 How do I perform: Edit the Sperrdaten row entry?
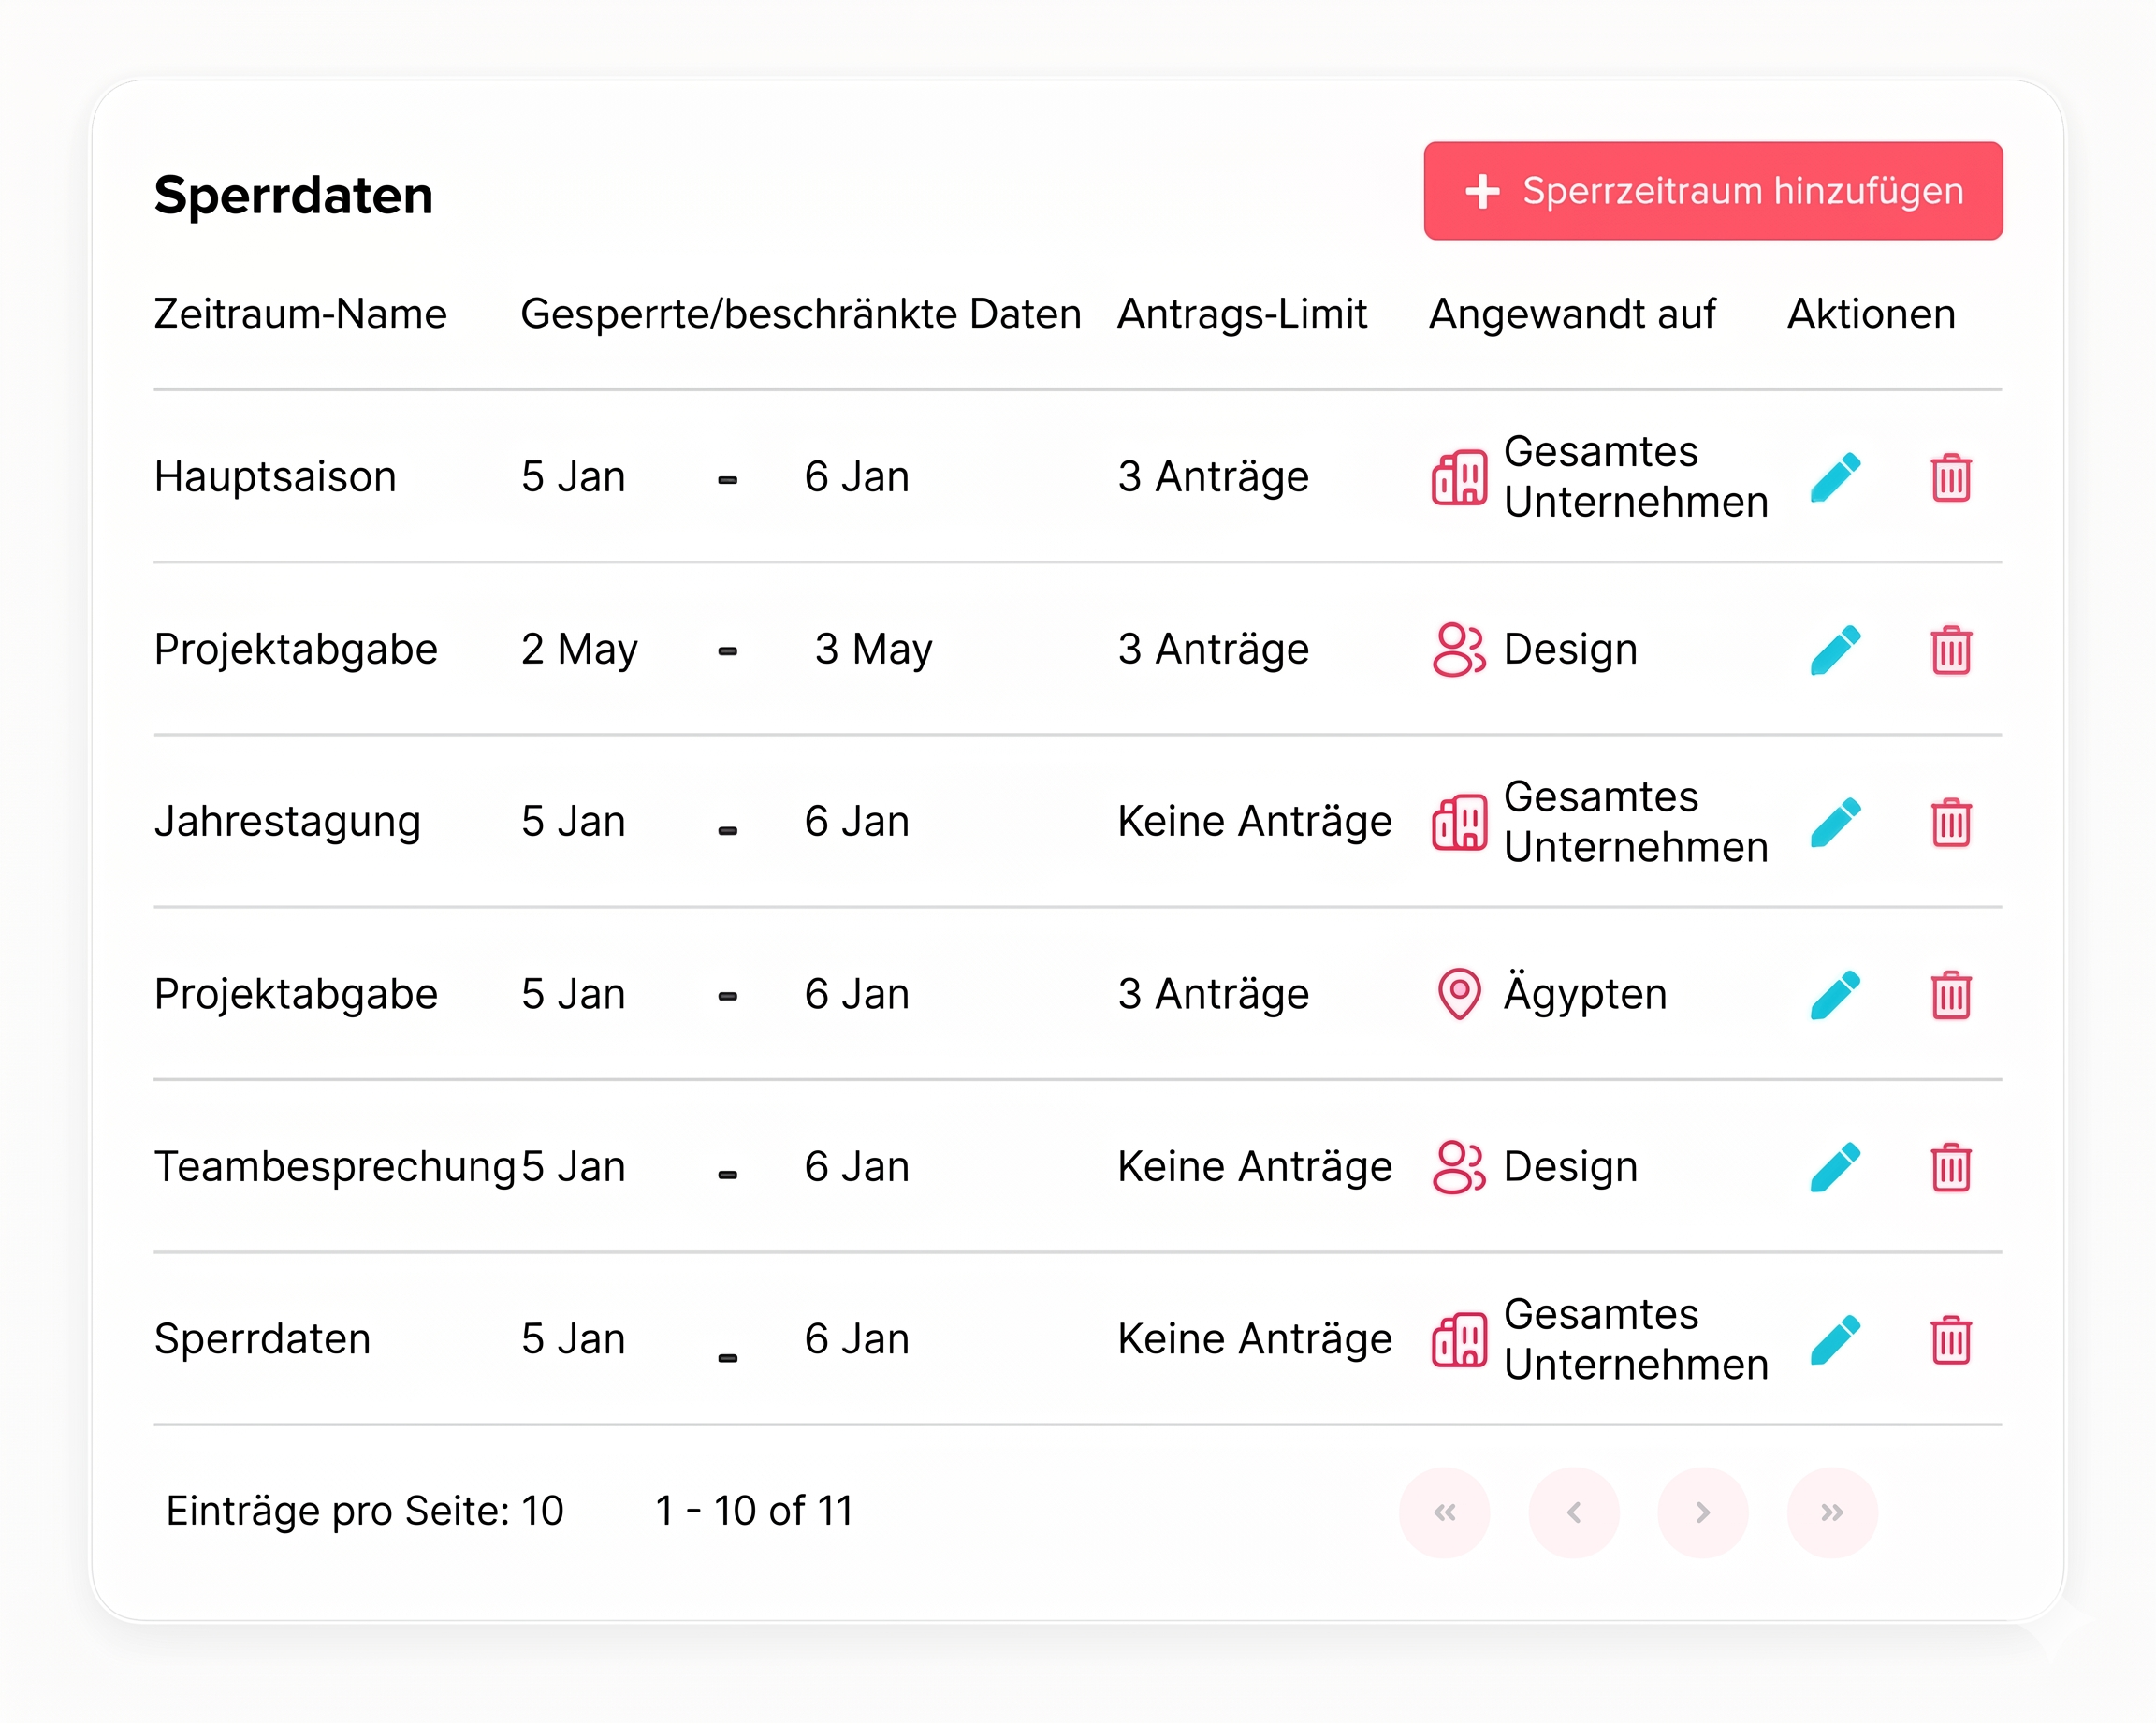[1835, 1340]
